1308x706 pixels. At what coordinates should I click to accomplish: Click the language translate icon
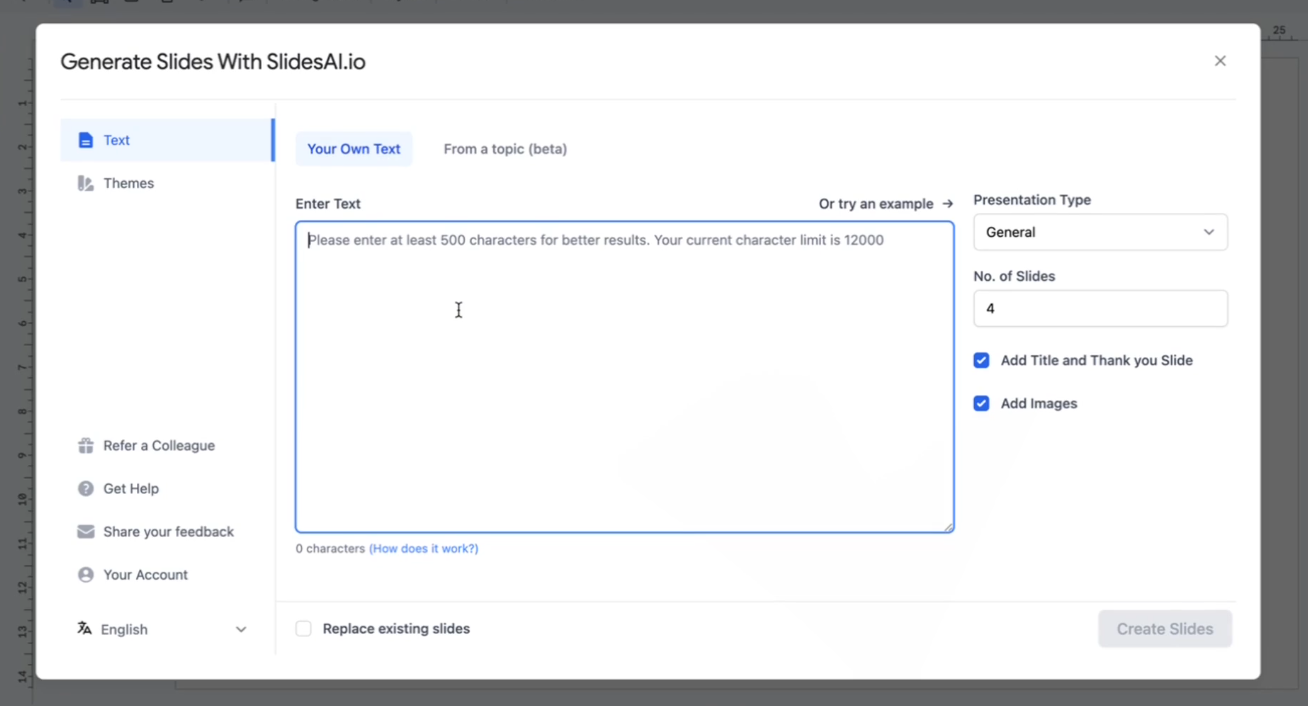click(85, 629)
